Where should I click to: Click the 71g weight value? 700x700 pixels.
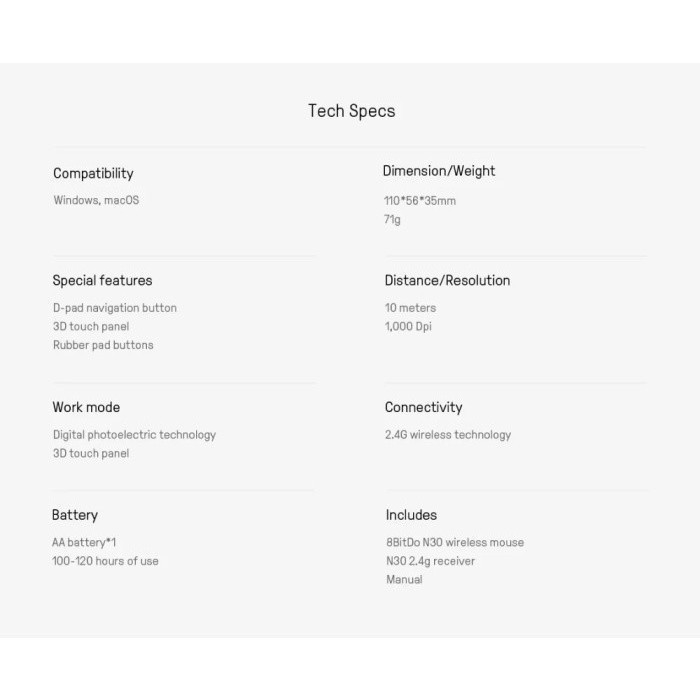point(392,219)
